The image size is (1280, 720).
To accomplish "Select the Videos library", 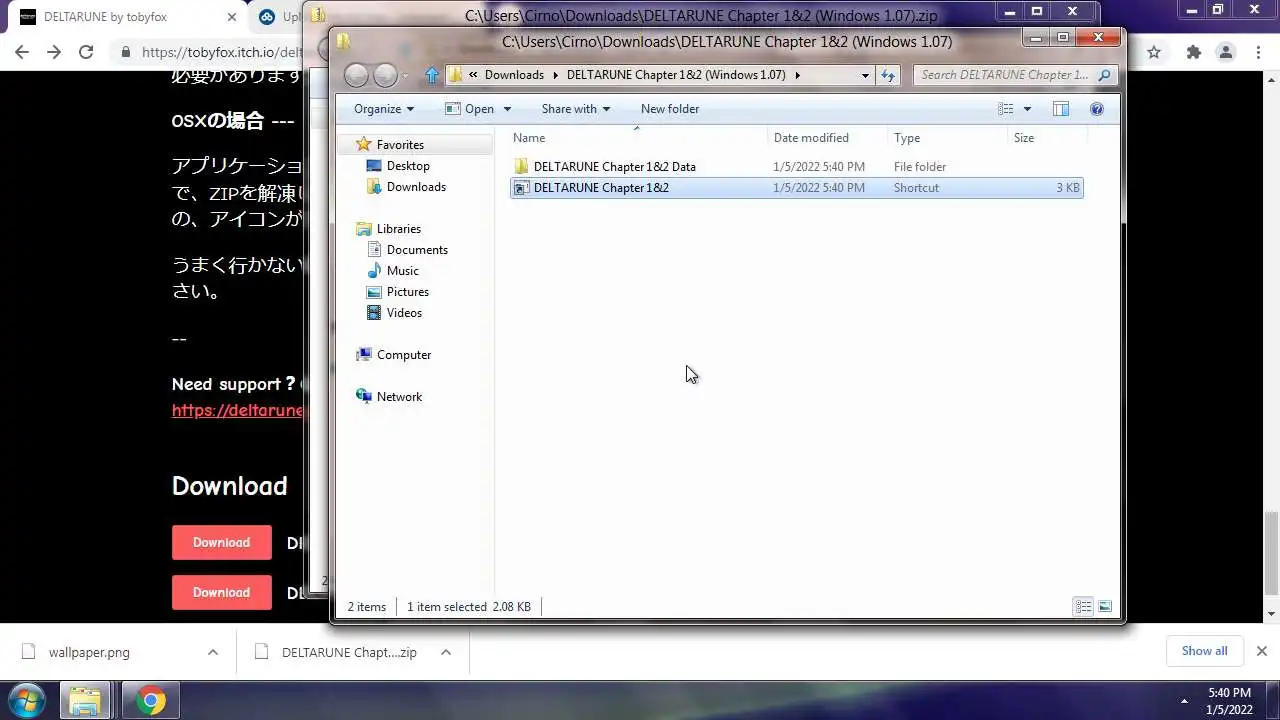I will coord(404,313).
